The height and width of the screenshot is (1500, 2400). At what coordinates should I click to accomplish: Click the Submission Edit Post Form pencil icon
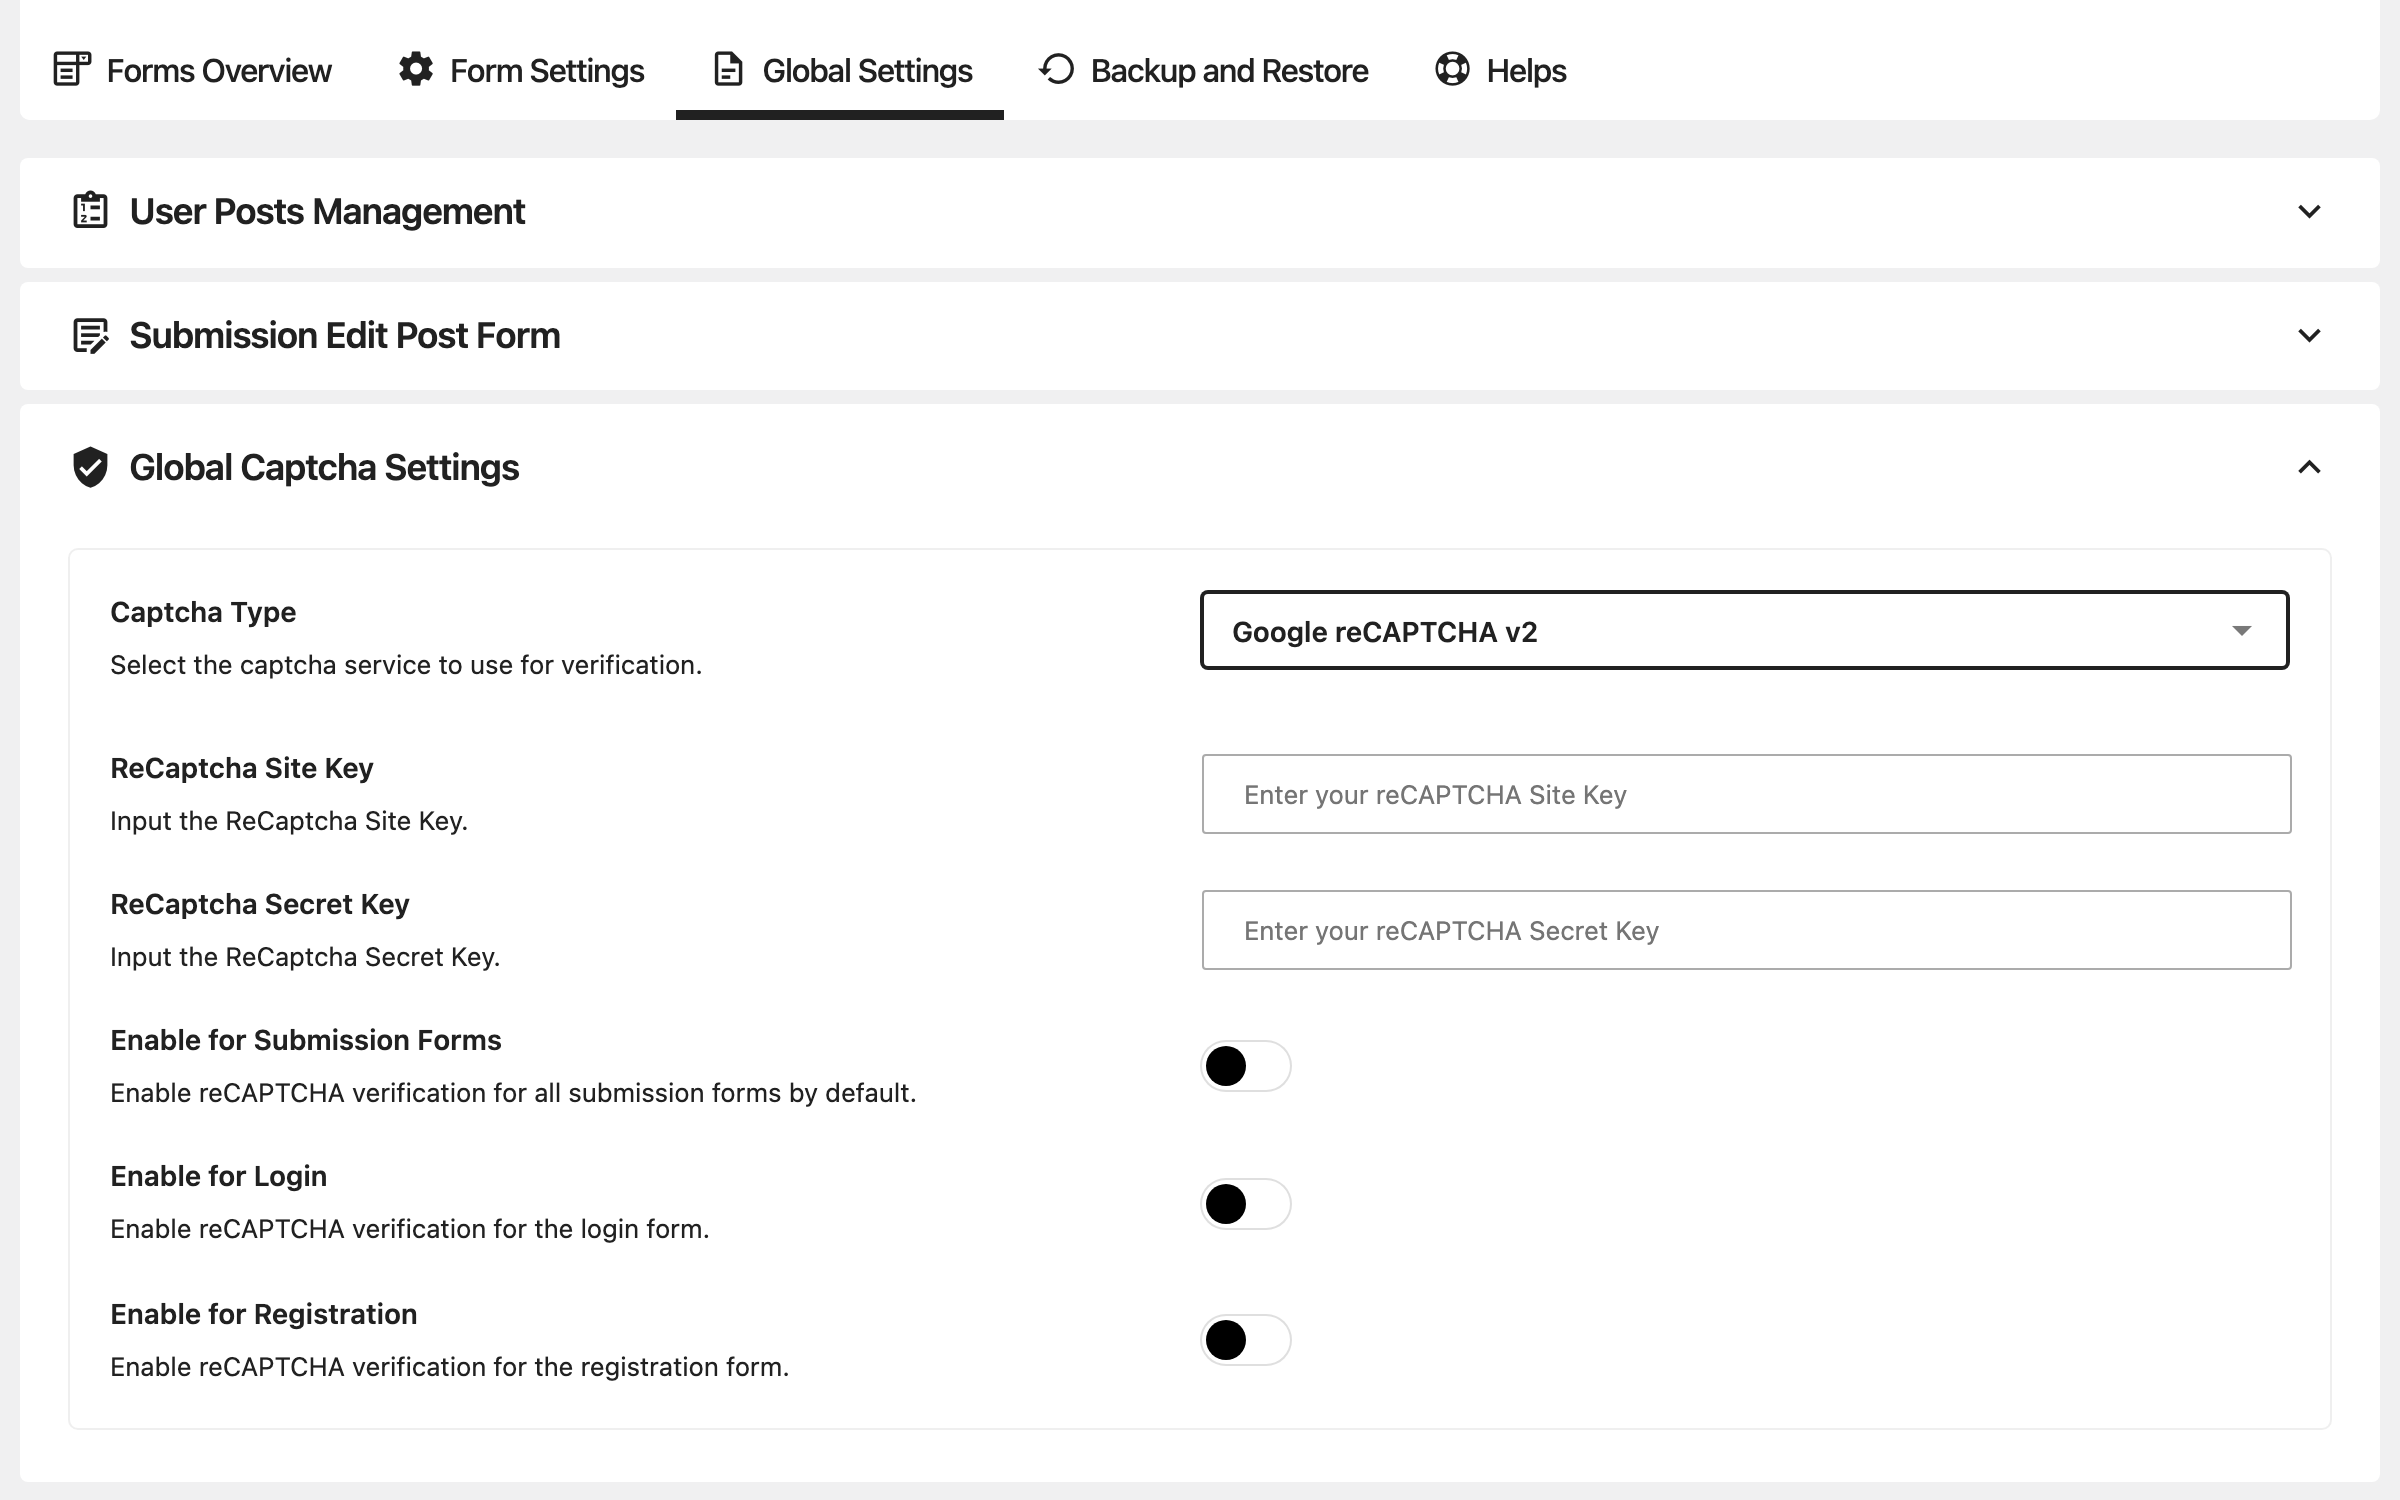(x=90, y=335)
